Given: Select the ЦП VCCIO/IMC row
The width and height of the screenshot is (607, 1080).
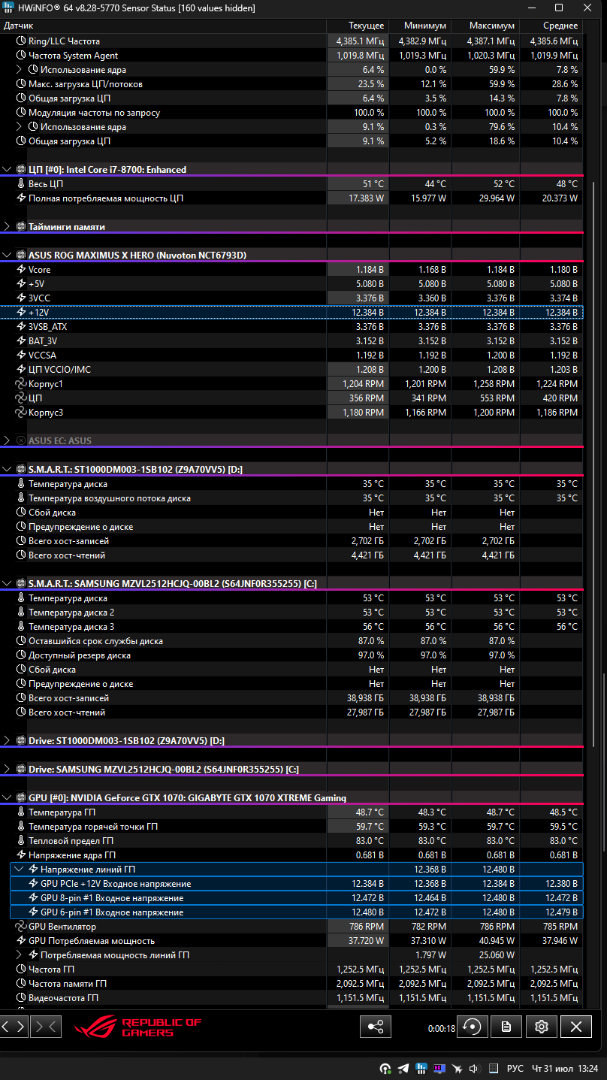Looking at the screenshot, I should coord(291,369).
